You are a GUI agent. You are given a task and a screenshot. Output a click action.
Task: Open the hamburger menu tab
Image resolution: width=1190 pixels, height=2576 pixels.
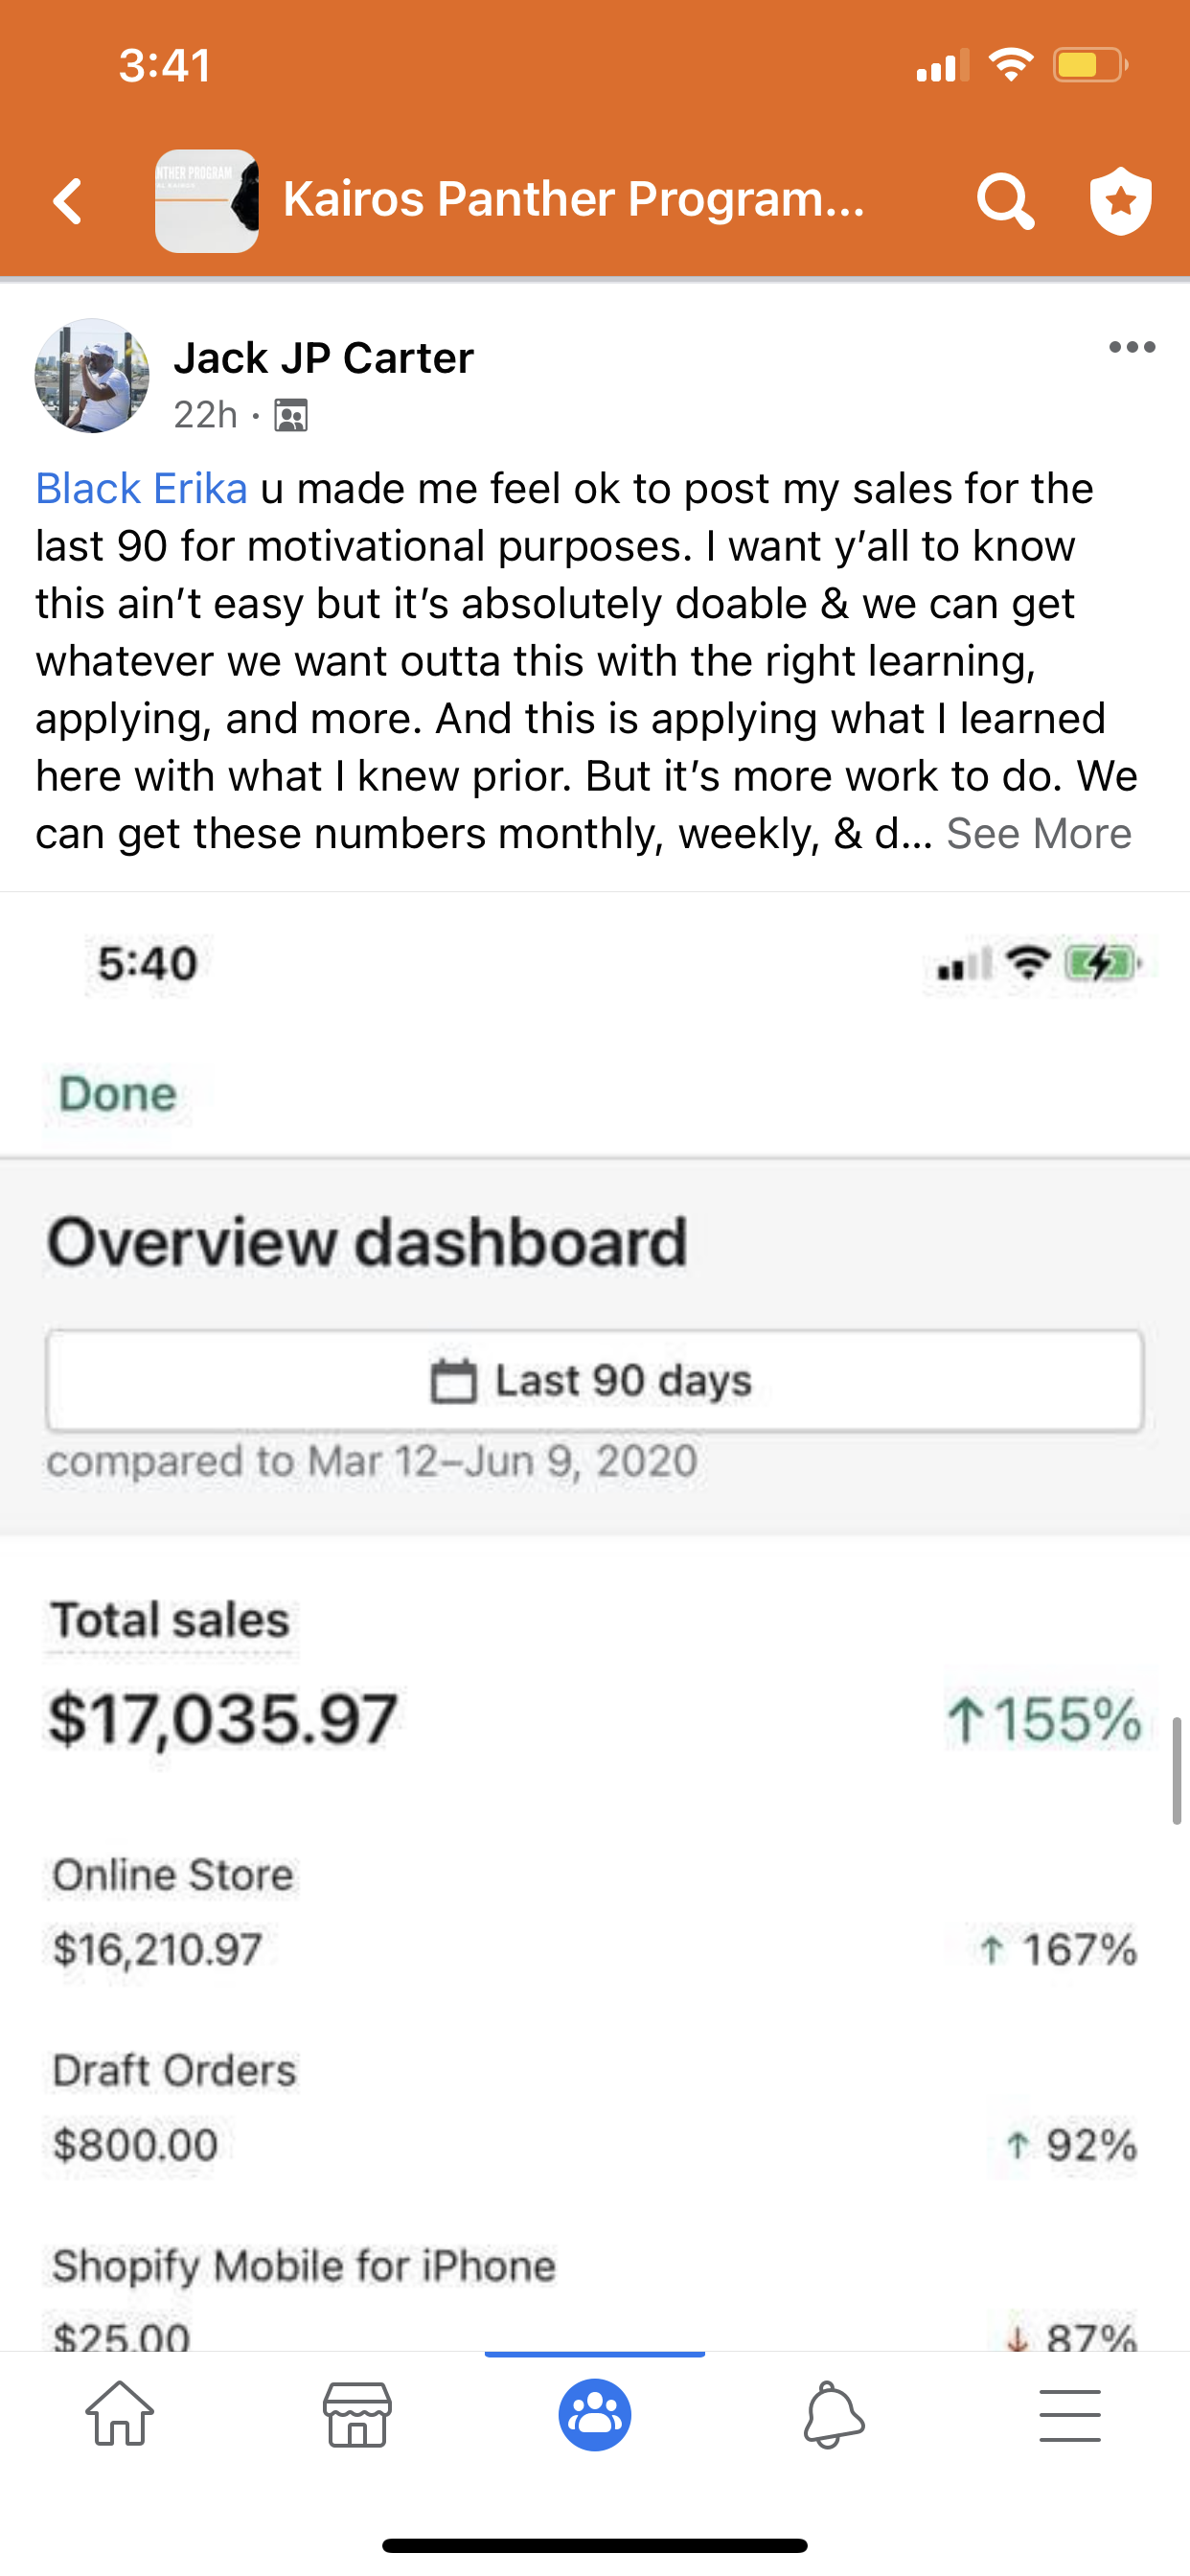pyautogui.click(x=1070, y=2414)
